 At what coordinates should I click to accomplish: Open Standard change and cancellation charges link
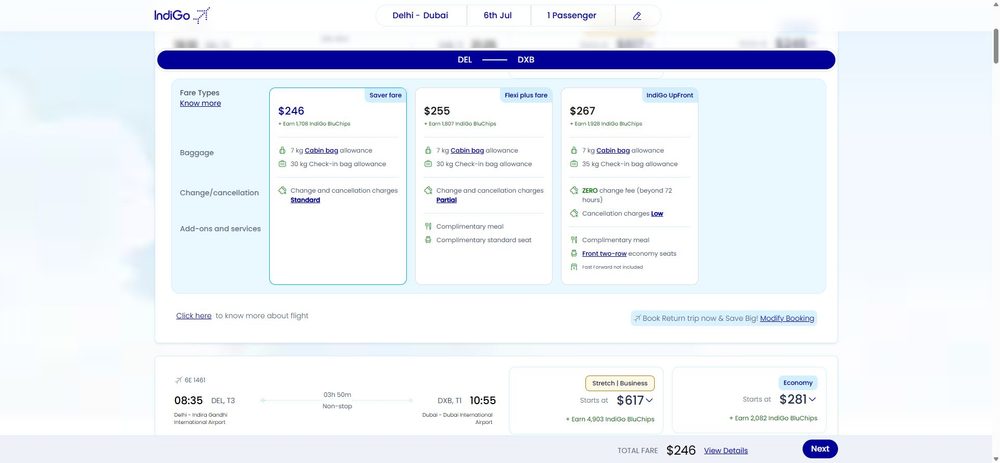tap(305, 200)
